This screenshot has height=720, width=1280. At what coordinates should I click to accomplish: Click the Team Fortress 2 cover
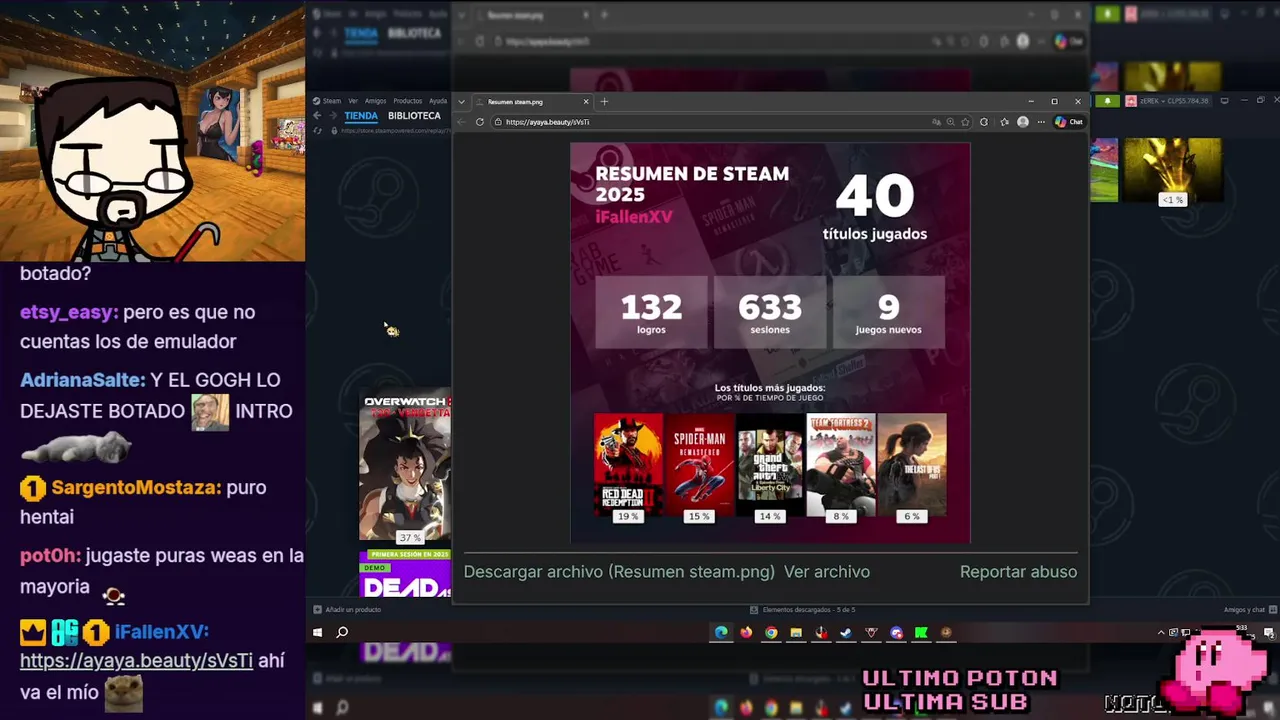pyautogui.click(x=841, y=465)
